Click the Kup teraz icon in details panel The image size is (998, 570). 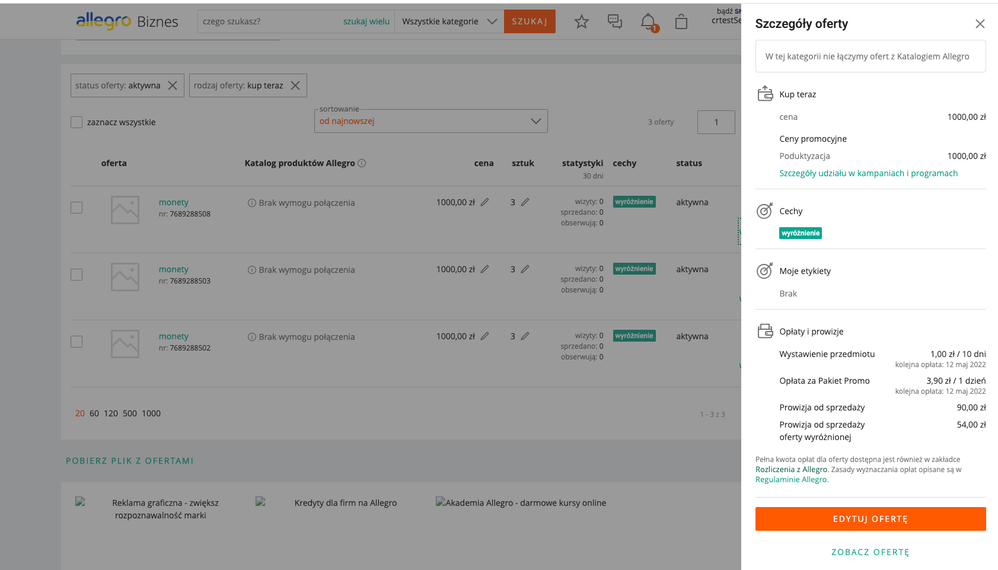[x=765, y=94]
